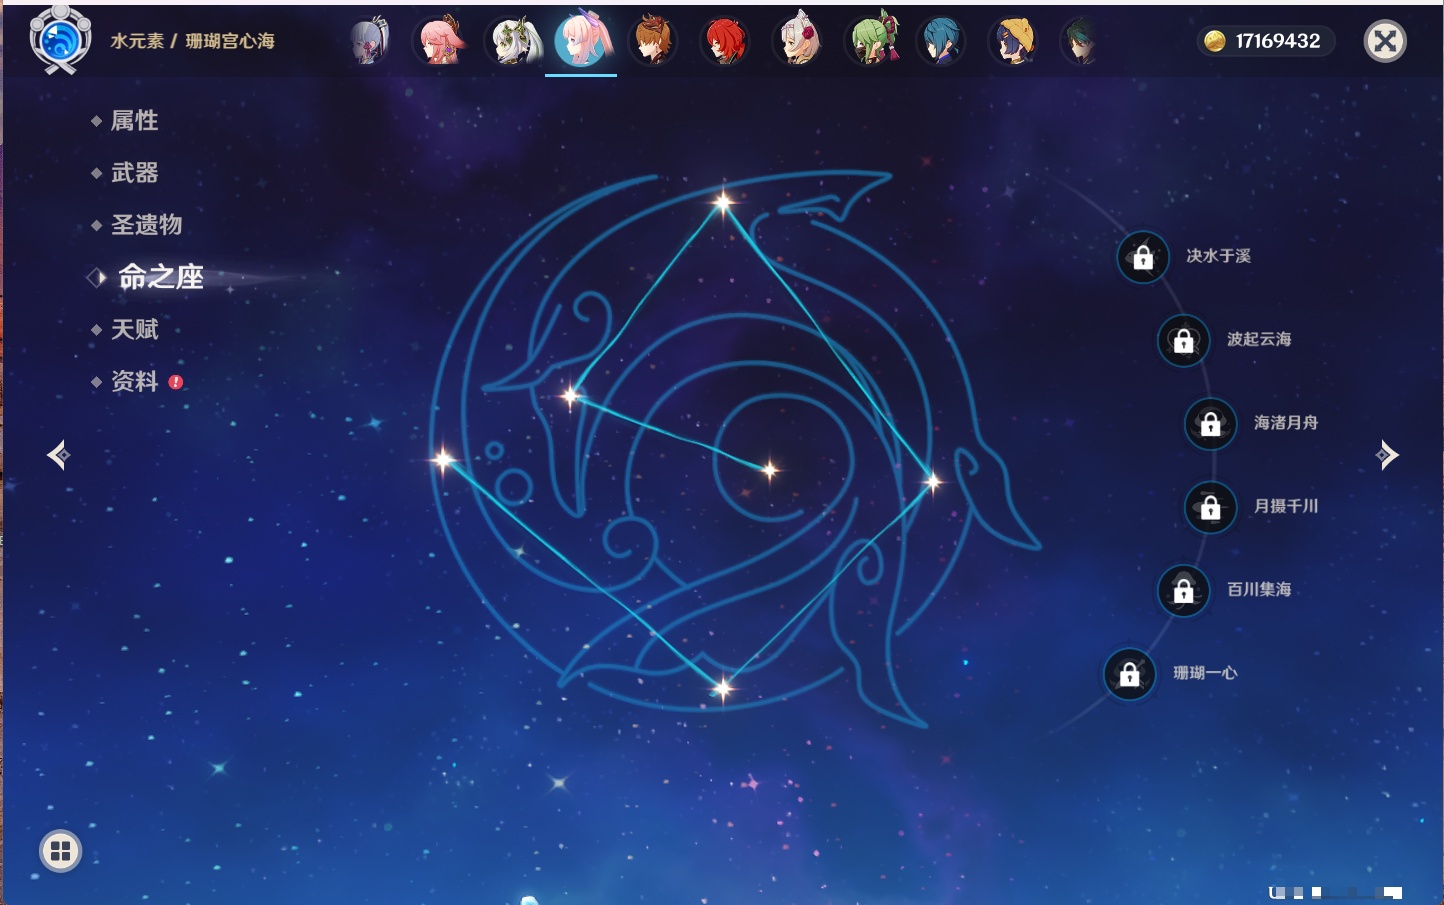Go to the 天赋 talents tab
1444x905 pixels.
click(x=134, y=329)
